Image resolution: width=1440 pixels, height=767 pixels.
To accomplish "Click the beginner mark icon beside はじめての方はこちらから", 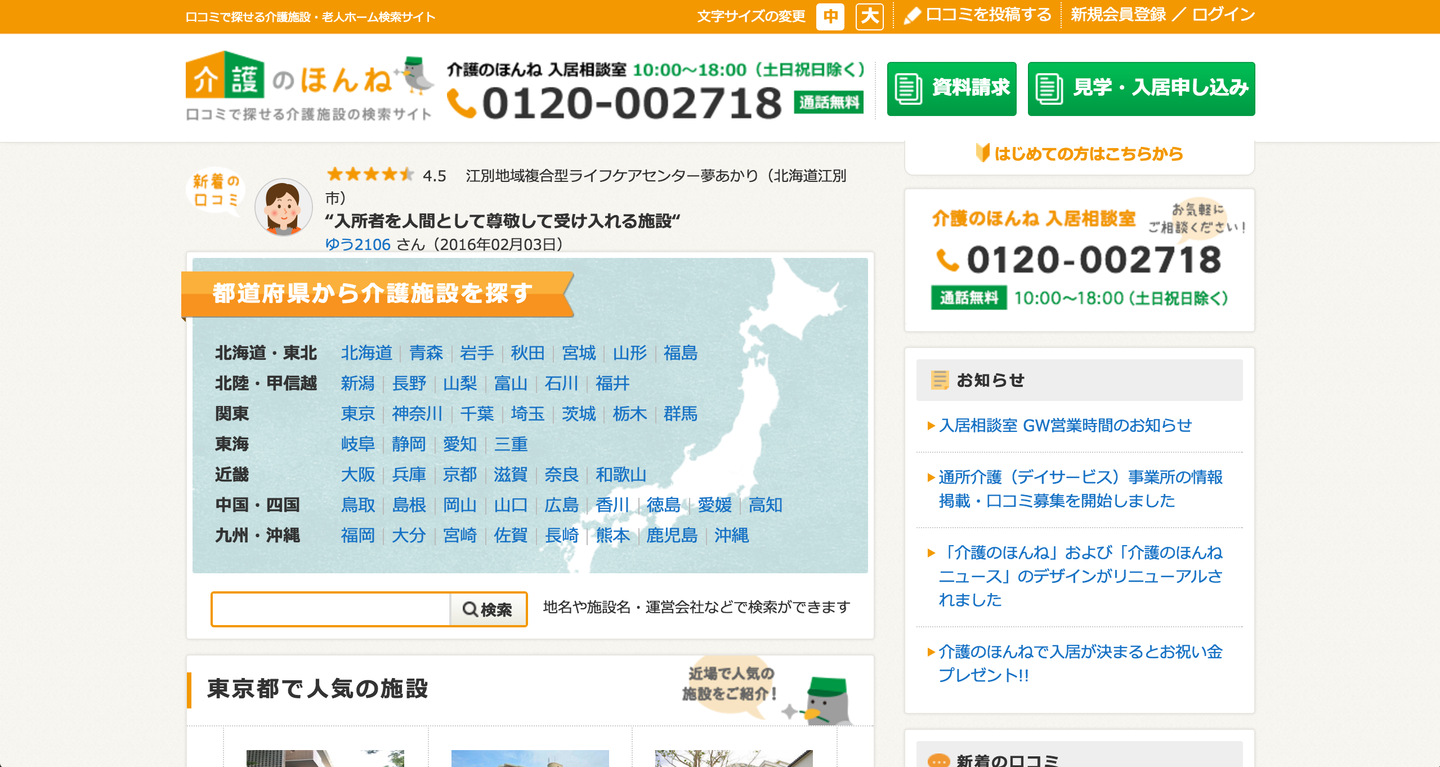I will pos(982,153).
